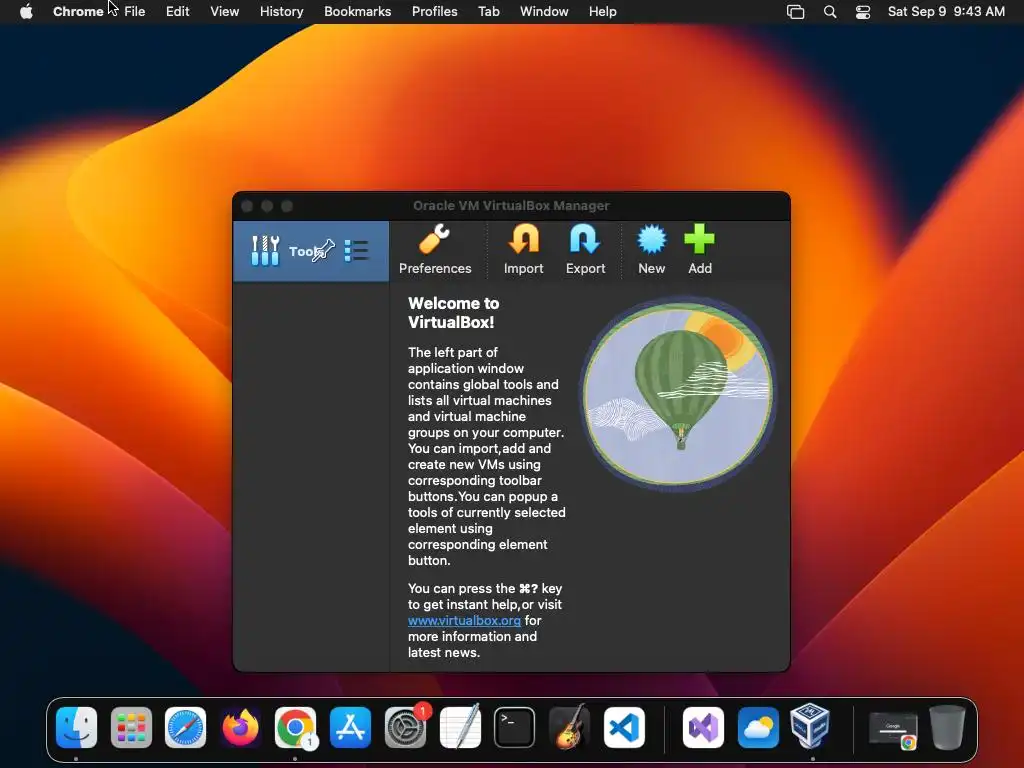The image size is (1024, 768).
Task: Minimize the VirtualBox Manager window
Action: click(x=267, y=206)
